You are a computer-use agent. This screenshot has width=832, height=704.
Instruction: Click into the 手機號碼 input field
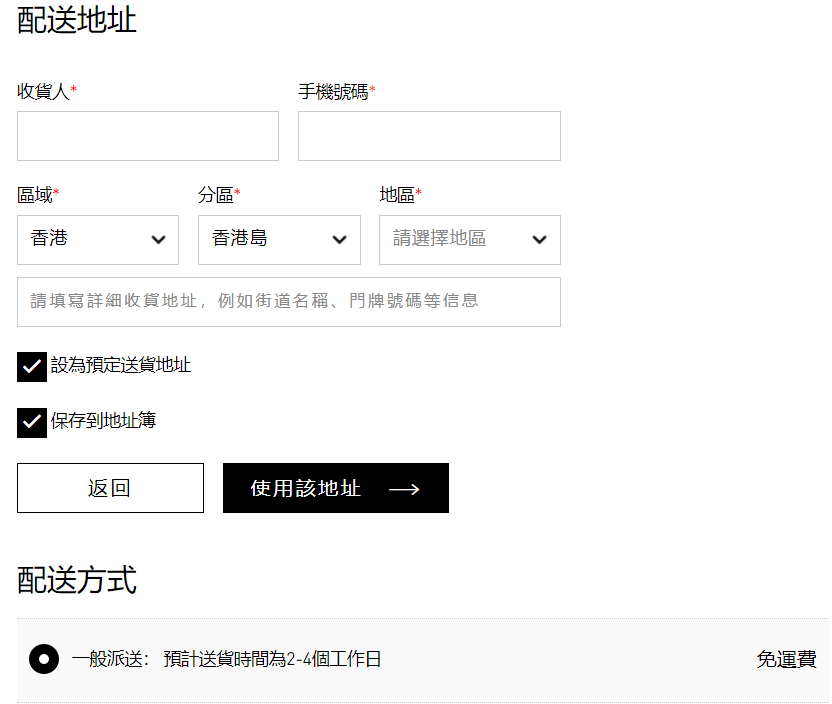click(x=429, y=136)
